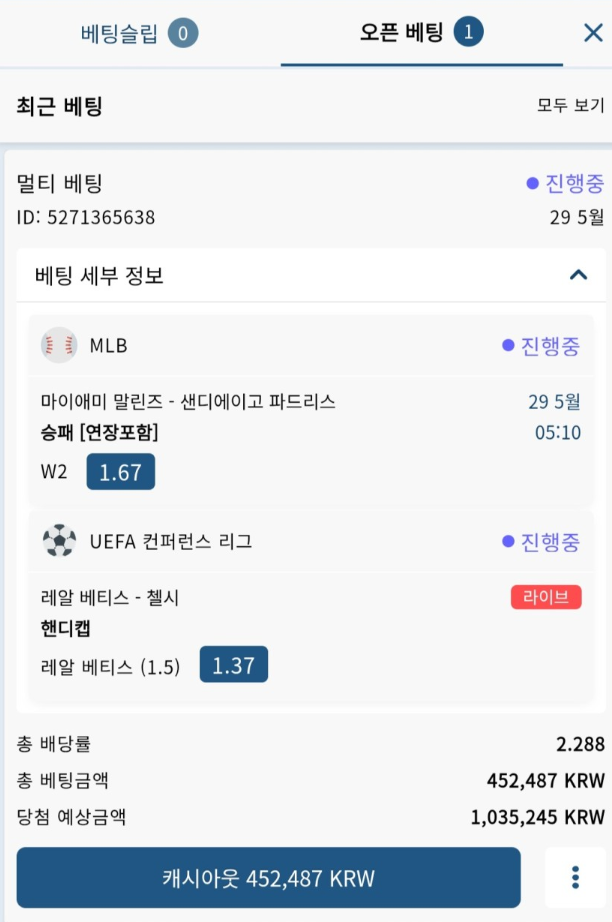Collapse 베팅 세부 정보 chevron

click(578, 275)
